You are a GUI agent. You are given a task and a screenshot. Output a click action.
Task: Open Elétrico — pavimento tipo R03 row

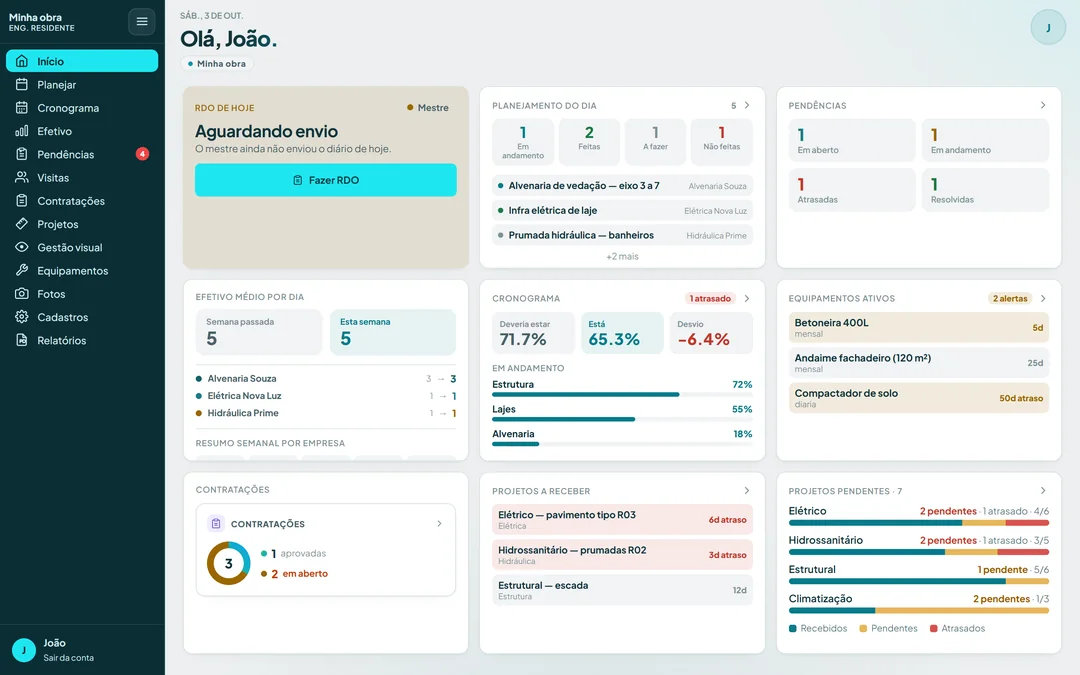coord(622,520)
